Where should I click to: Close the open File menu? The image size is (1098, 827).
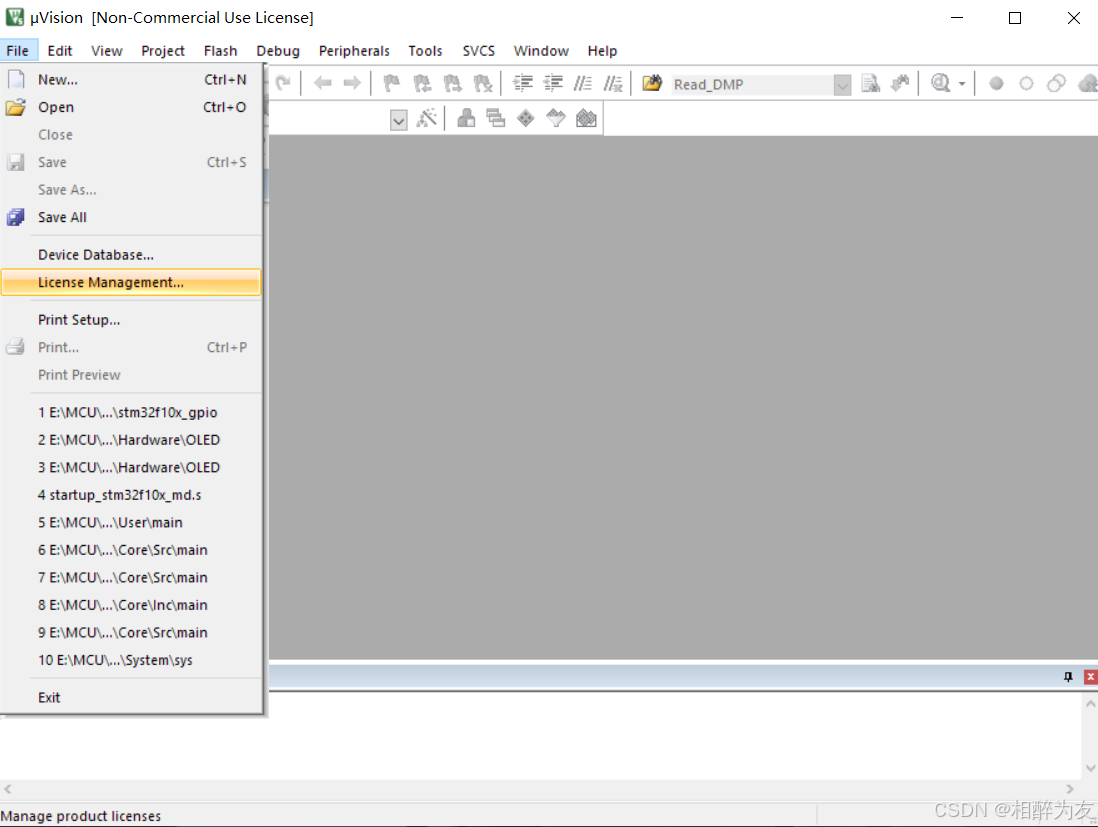(x=18, y=51)
